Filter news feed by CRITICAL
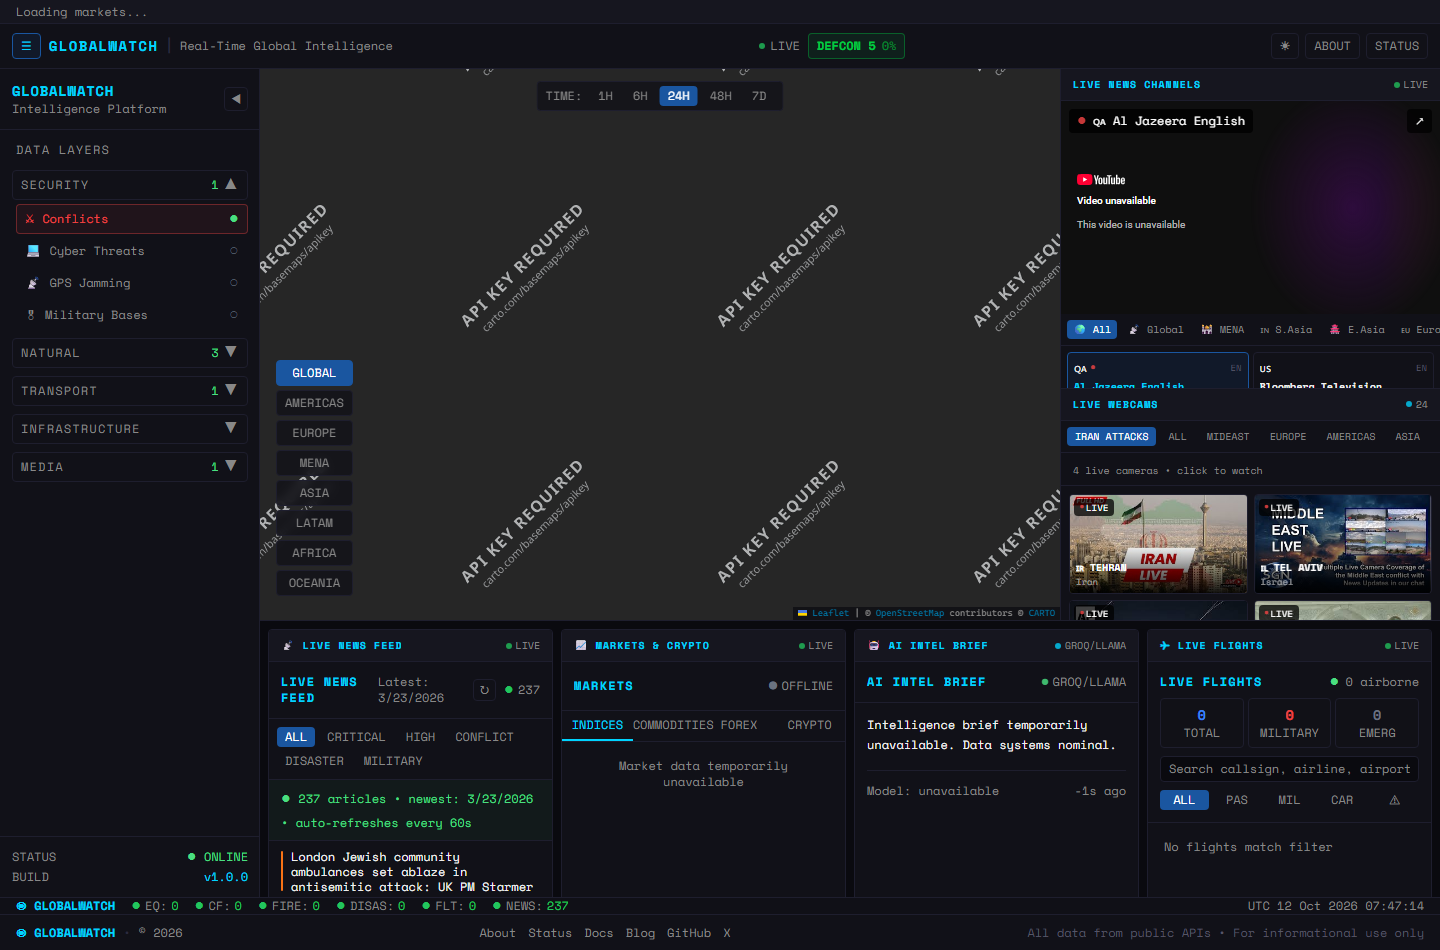Screen dimensions: 1440x950 (x=356, y=737)
